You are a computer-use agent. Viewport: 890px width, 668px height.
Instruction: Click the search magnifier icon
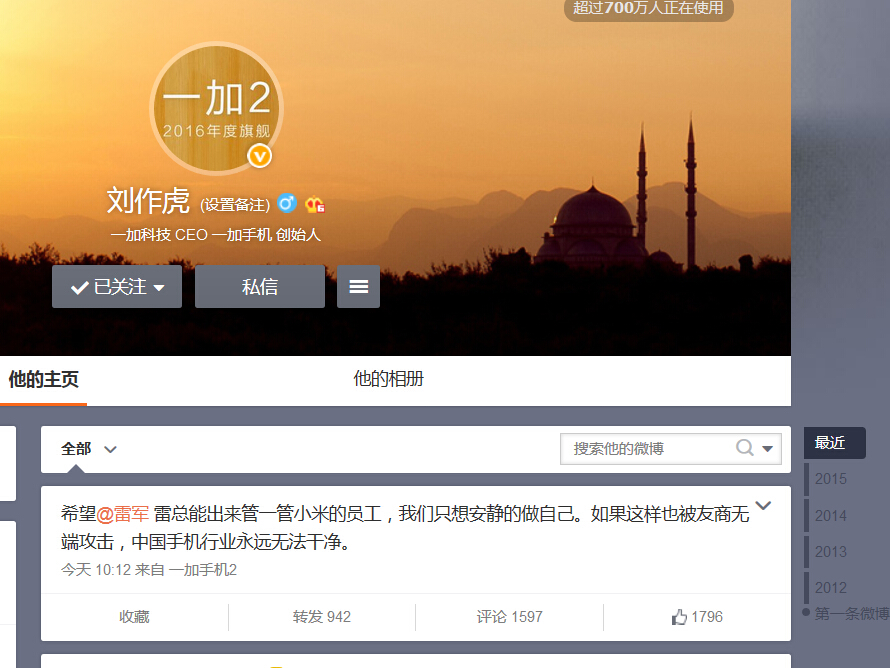click(745, 448)
